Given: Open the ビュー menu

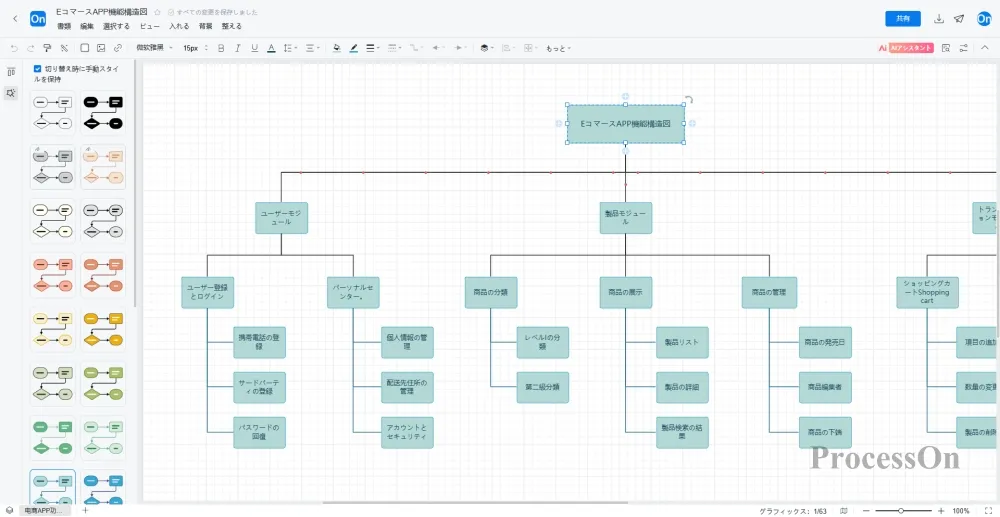Looking at the screenshot, I should point(149,26).
